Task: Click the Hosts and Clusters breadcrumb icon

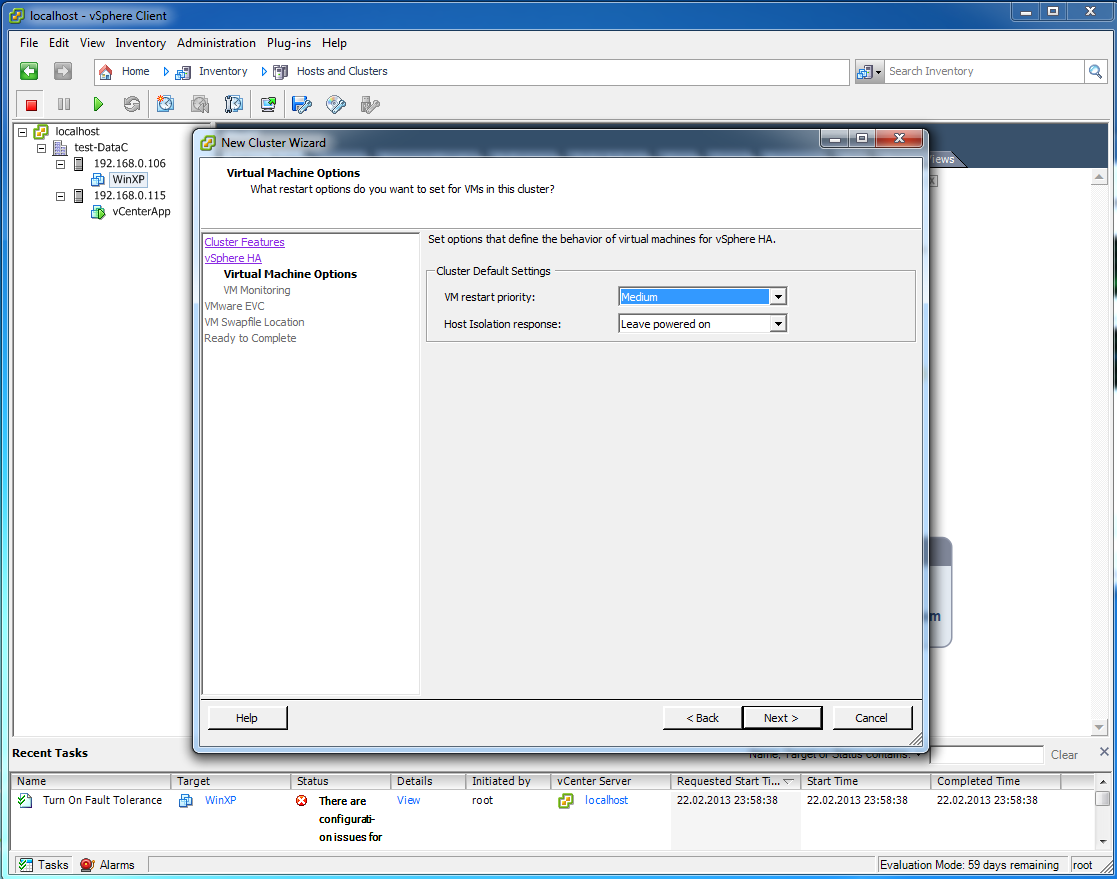Action: click(x=281, y=72)
